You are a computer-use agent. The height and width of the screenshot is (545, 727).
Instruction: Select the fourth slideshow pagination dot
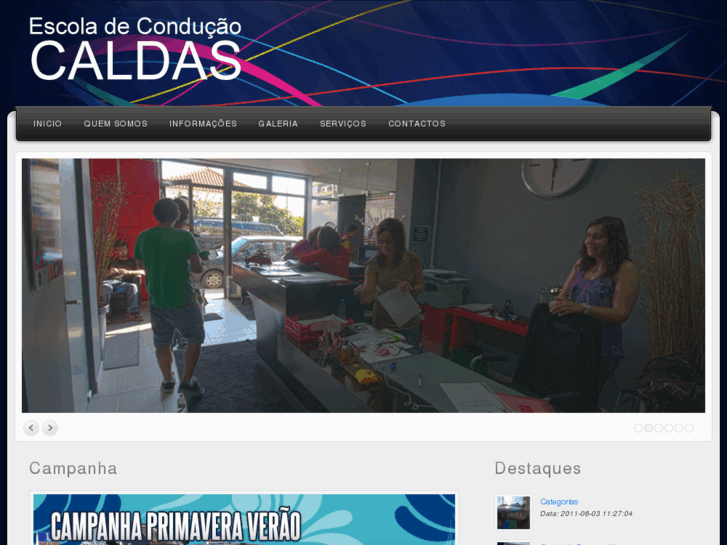pos(669,428)
